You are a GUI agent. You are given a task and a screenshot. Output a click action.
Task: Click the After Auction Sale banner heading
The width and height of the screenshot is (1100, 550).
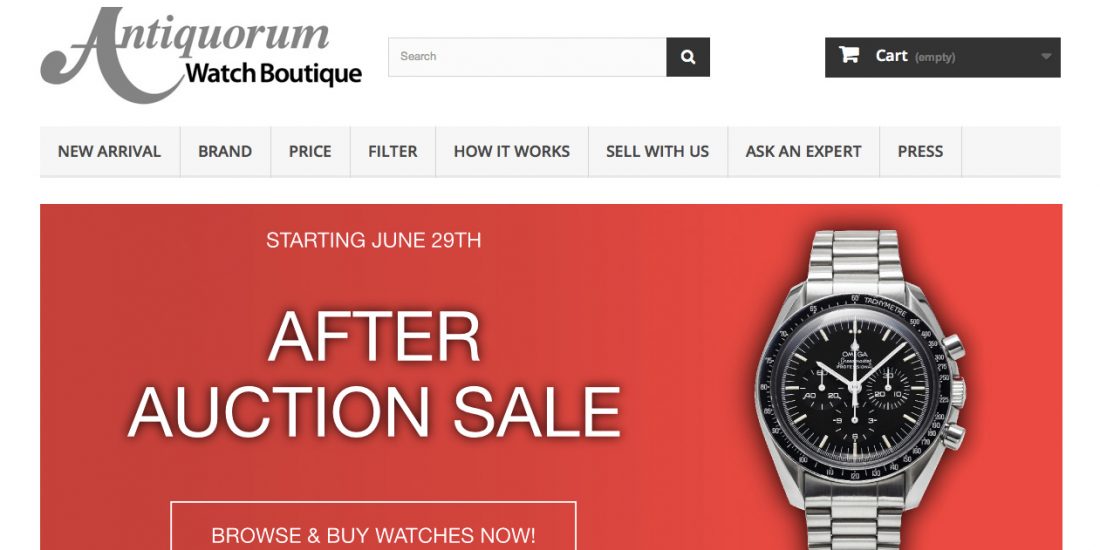(x=374, y=374)
